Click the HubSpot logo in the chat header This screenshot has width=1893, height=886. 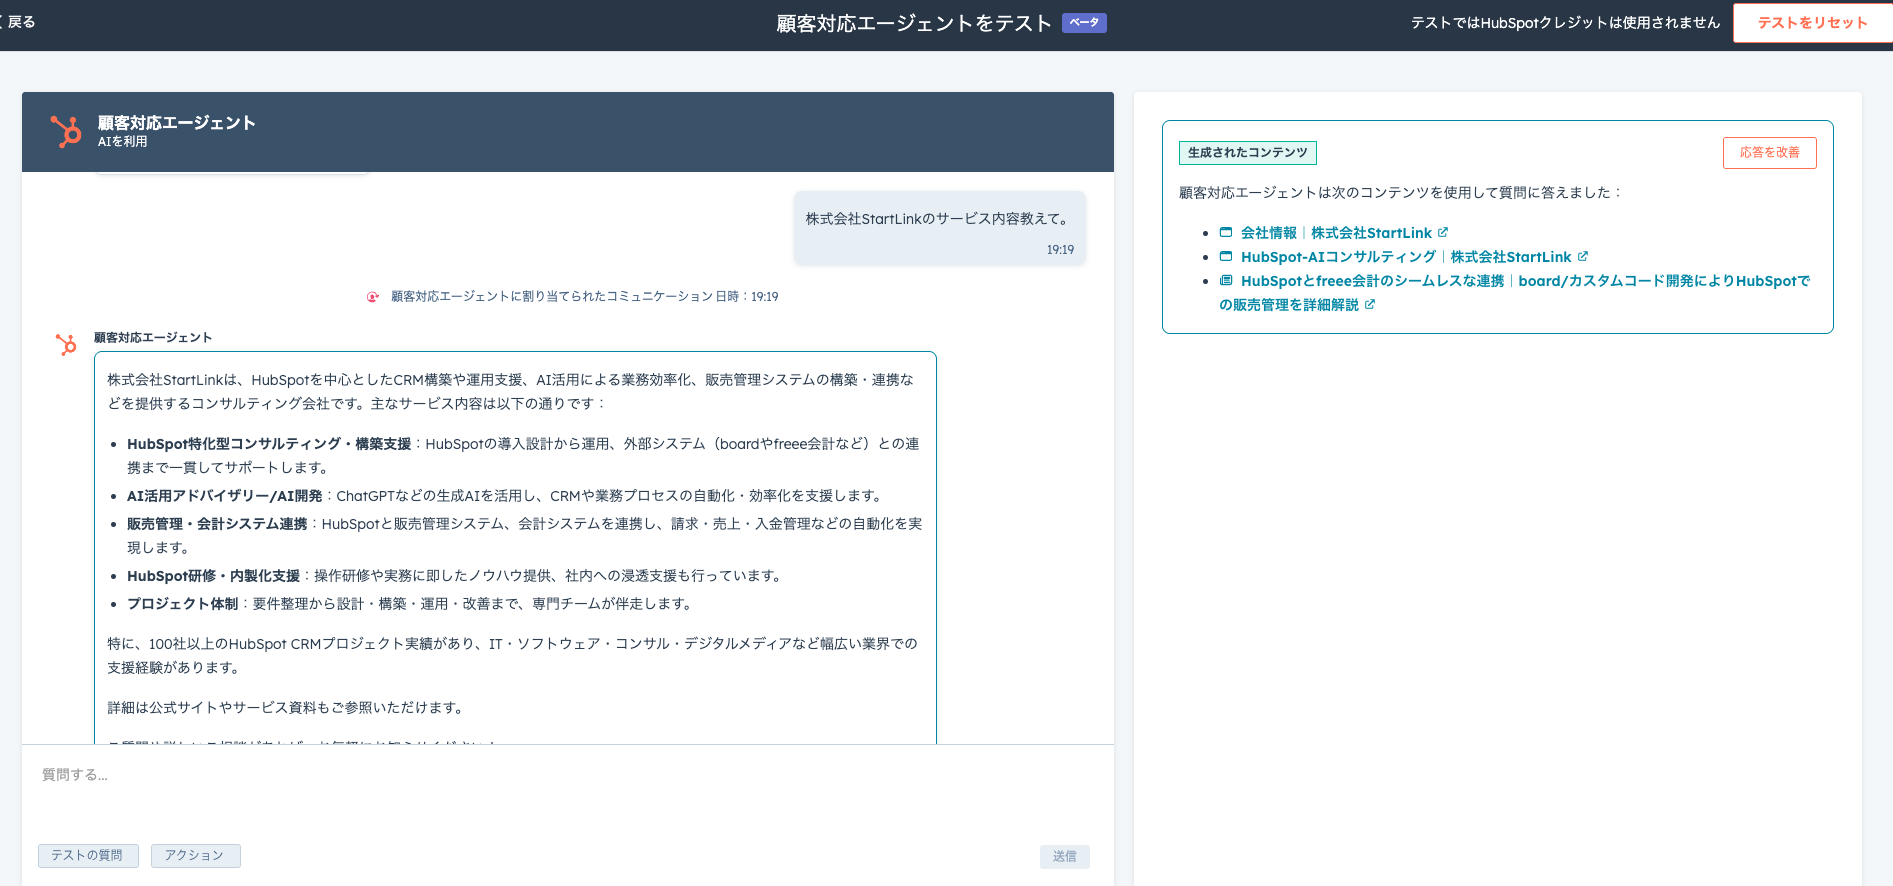point(66,132)
